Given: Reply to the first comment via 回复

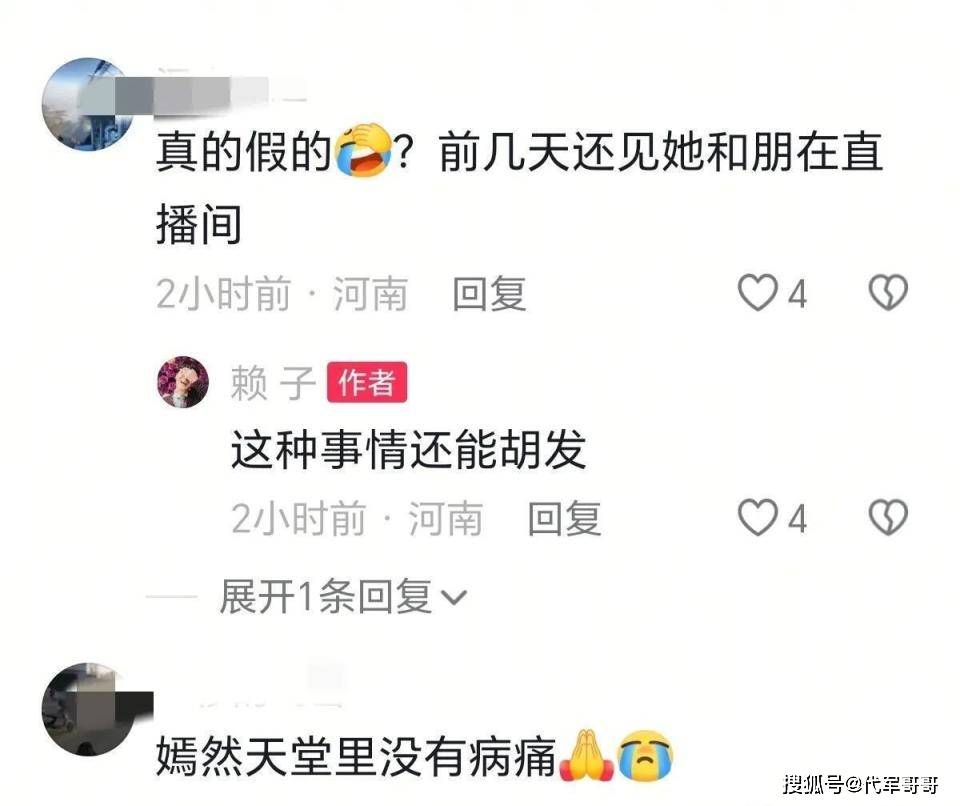Looking at the screenshot, I should point(489,294).
